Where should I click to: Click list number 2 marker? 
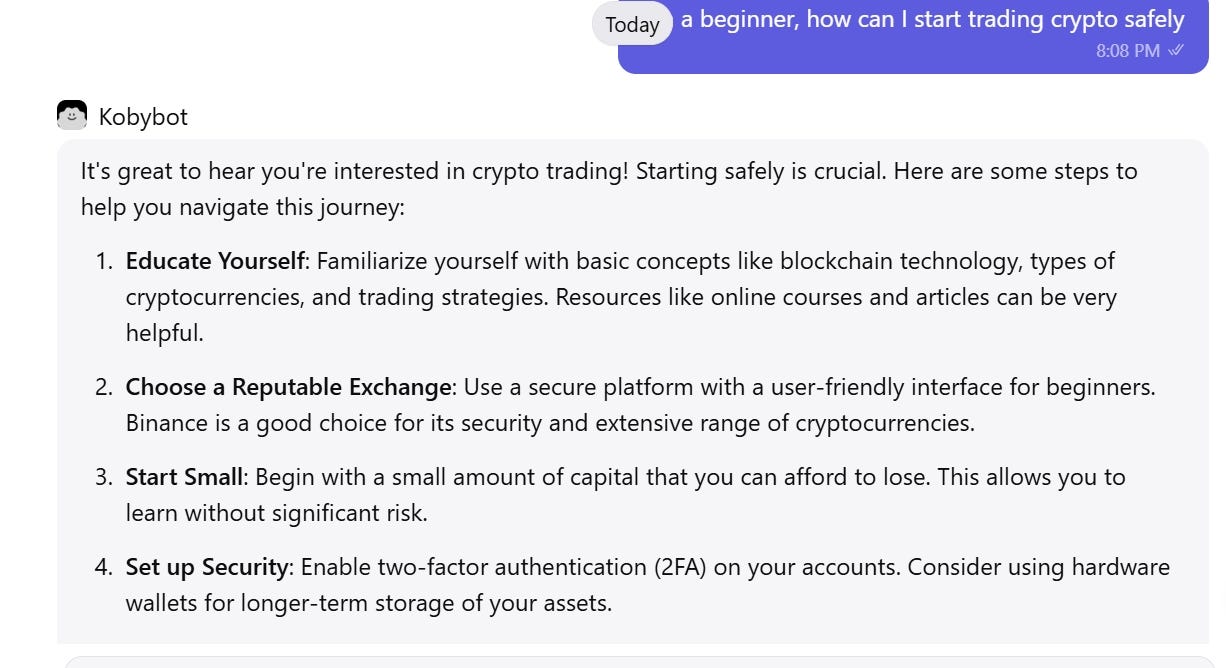[105, 386]
